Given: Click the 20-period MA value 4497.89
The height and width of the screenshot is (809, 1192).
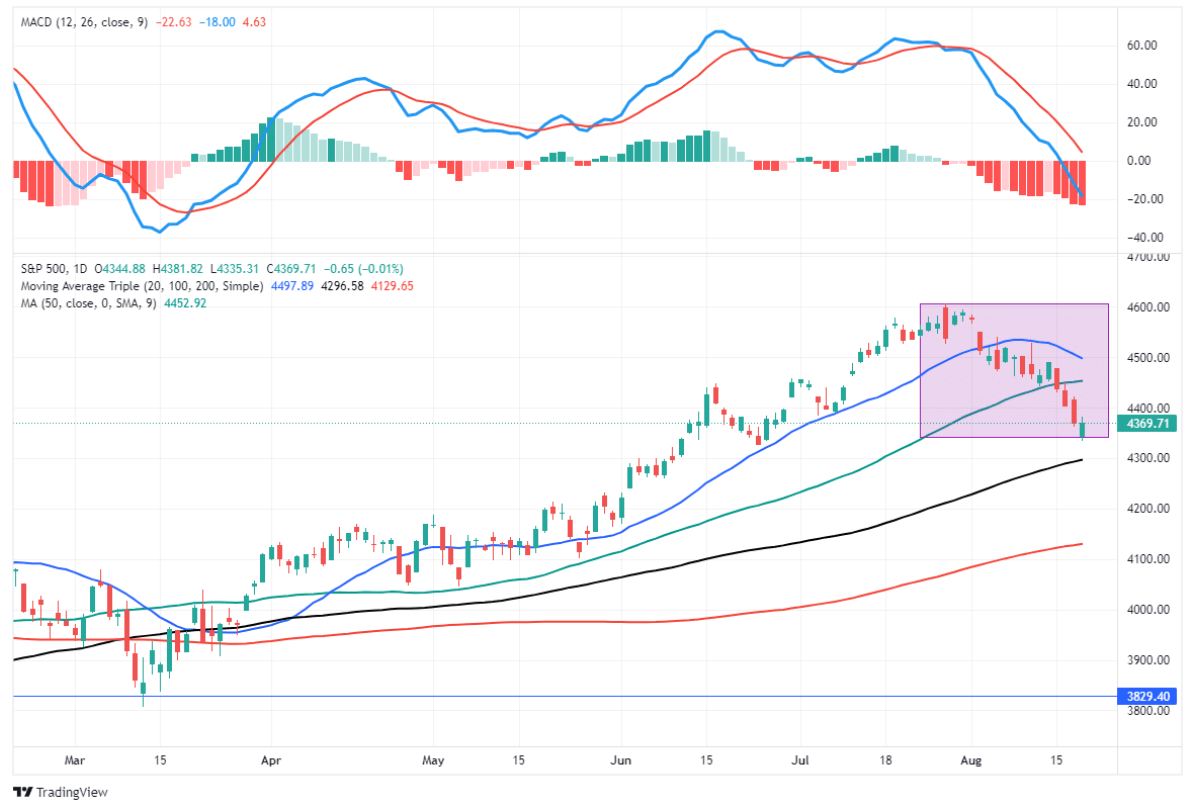Looking at the screenshot, I should pos(292,286).
